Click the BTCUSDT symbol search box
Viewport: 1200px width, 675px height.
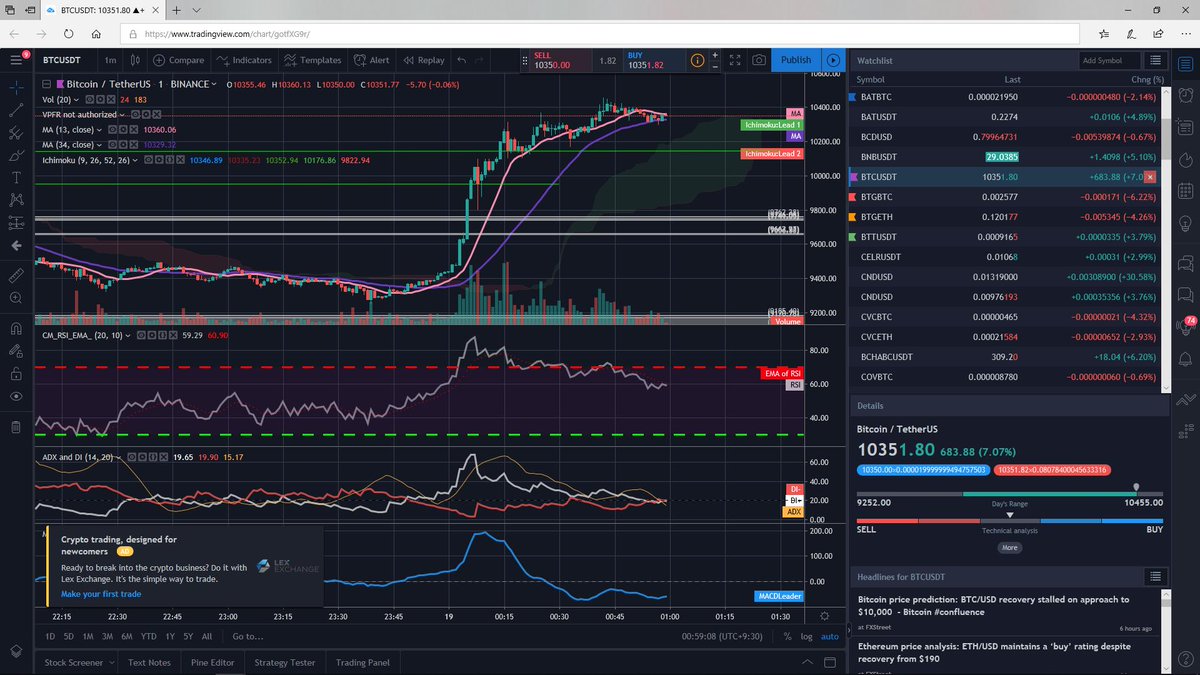pos(67,60)
